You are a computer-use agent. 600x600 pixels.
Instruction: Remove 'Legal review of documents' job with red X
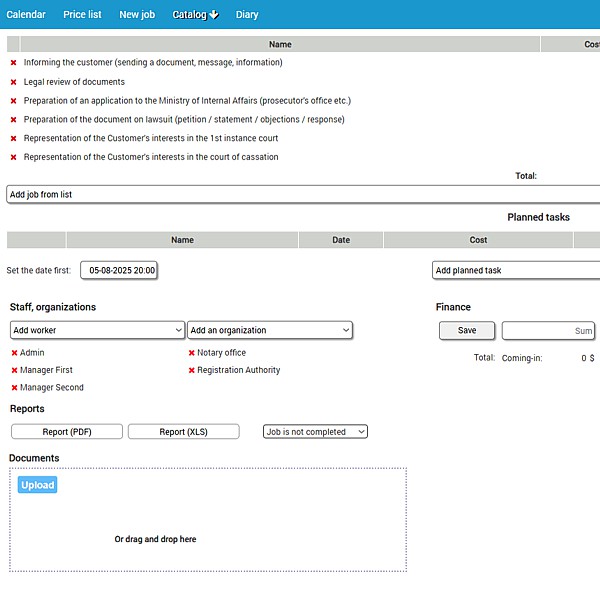pyautogui.click(x=14, y=82)
